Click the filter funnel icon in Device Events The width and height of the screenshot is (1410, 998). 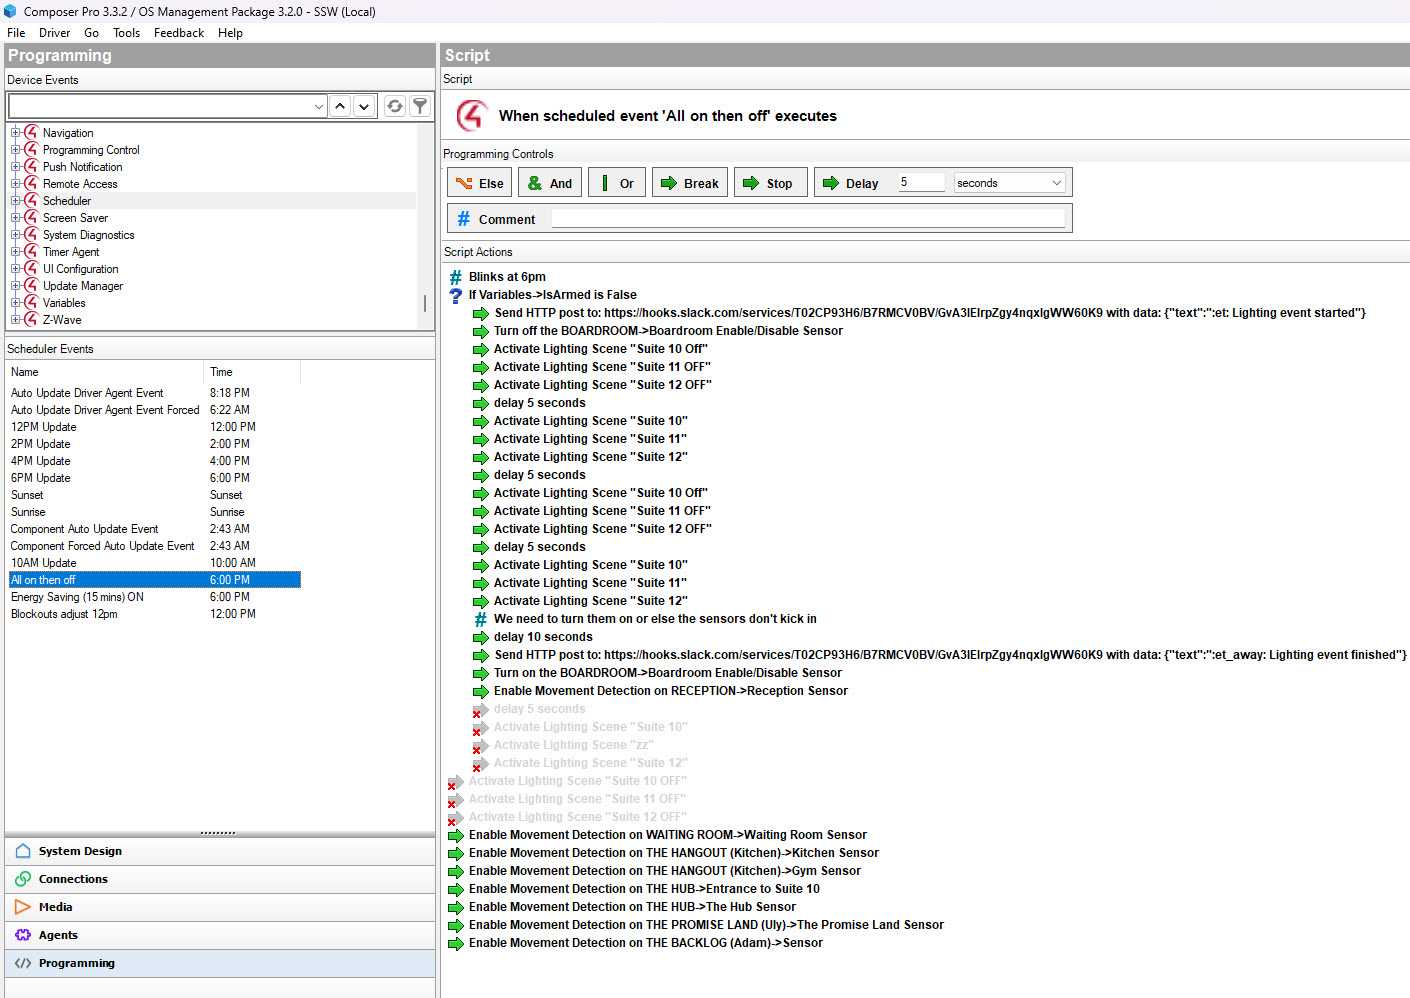[x=420, y=106]
